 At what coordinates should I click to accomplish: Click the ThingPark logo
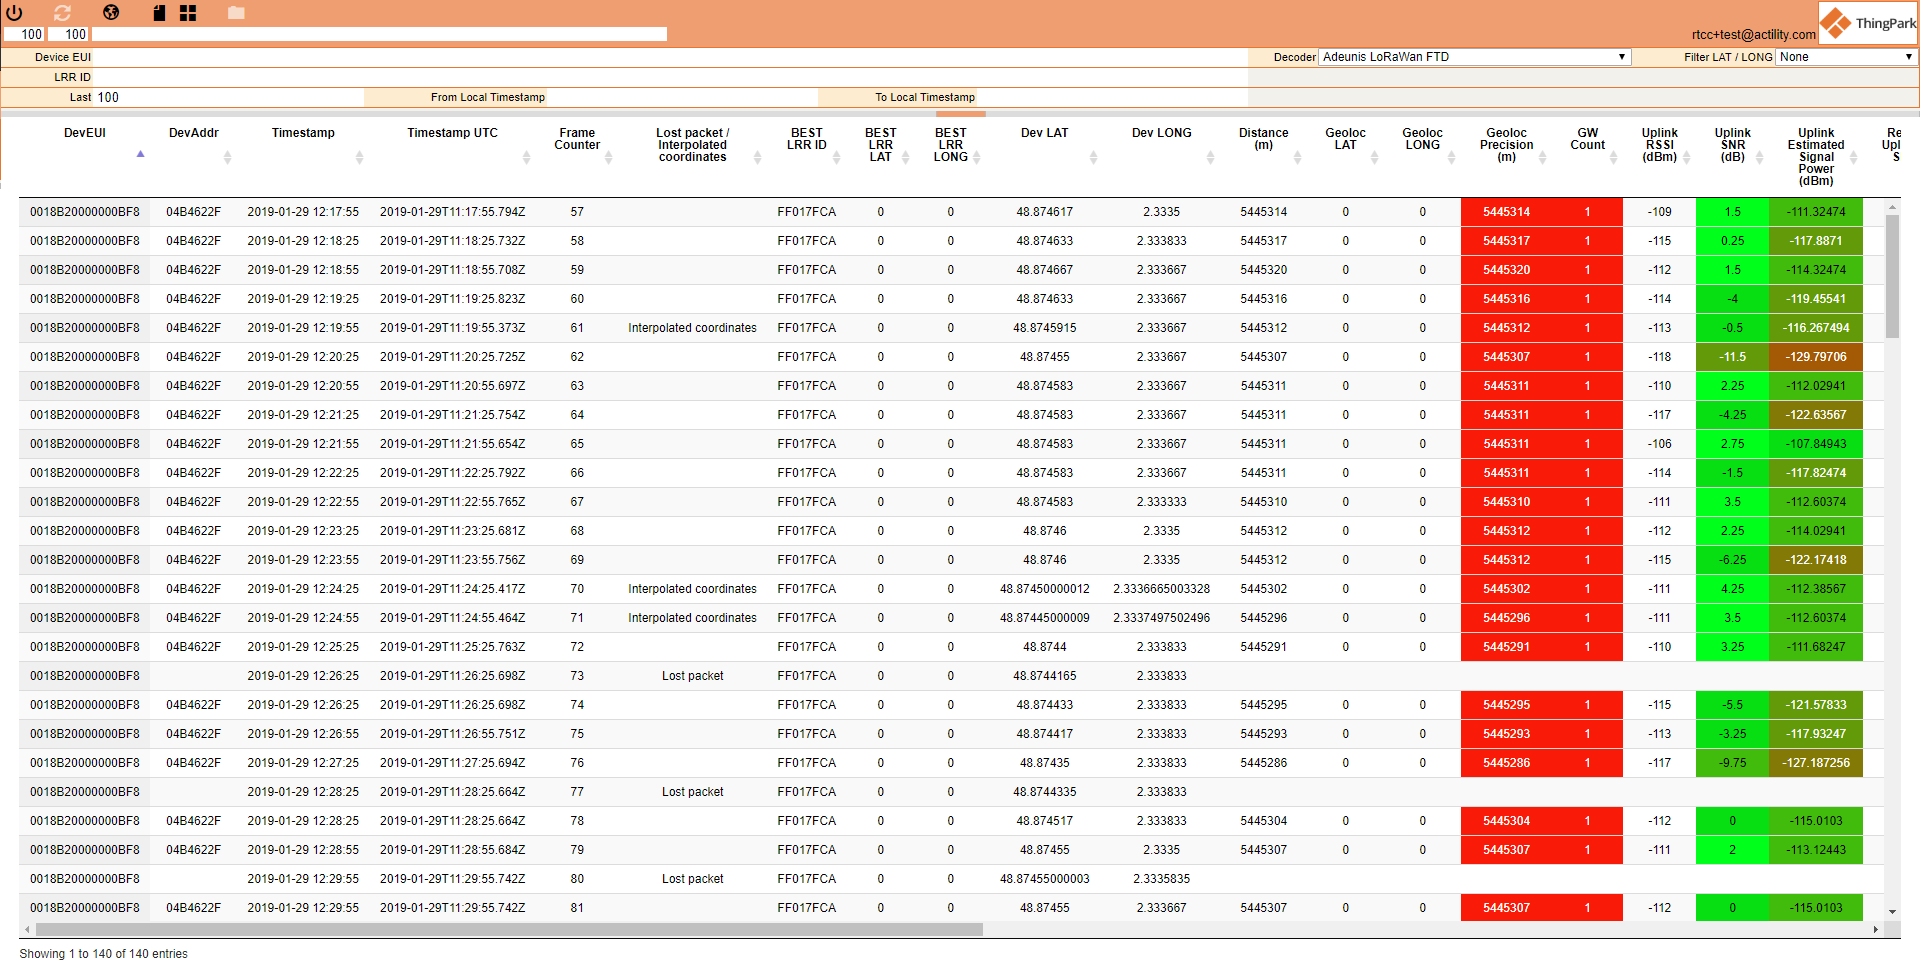click(x=1867, y=23)
